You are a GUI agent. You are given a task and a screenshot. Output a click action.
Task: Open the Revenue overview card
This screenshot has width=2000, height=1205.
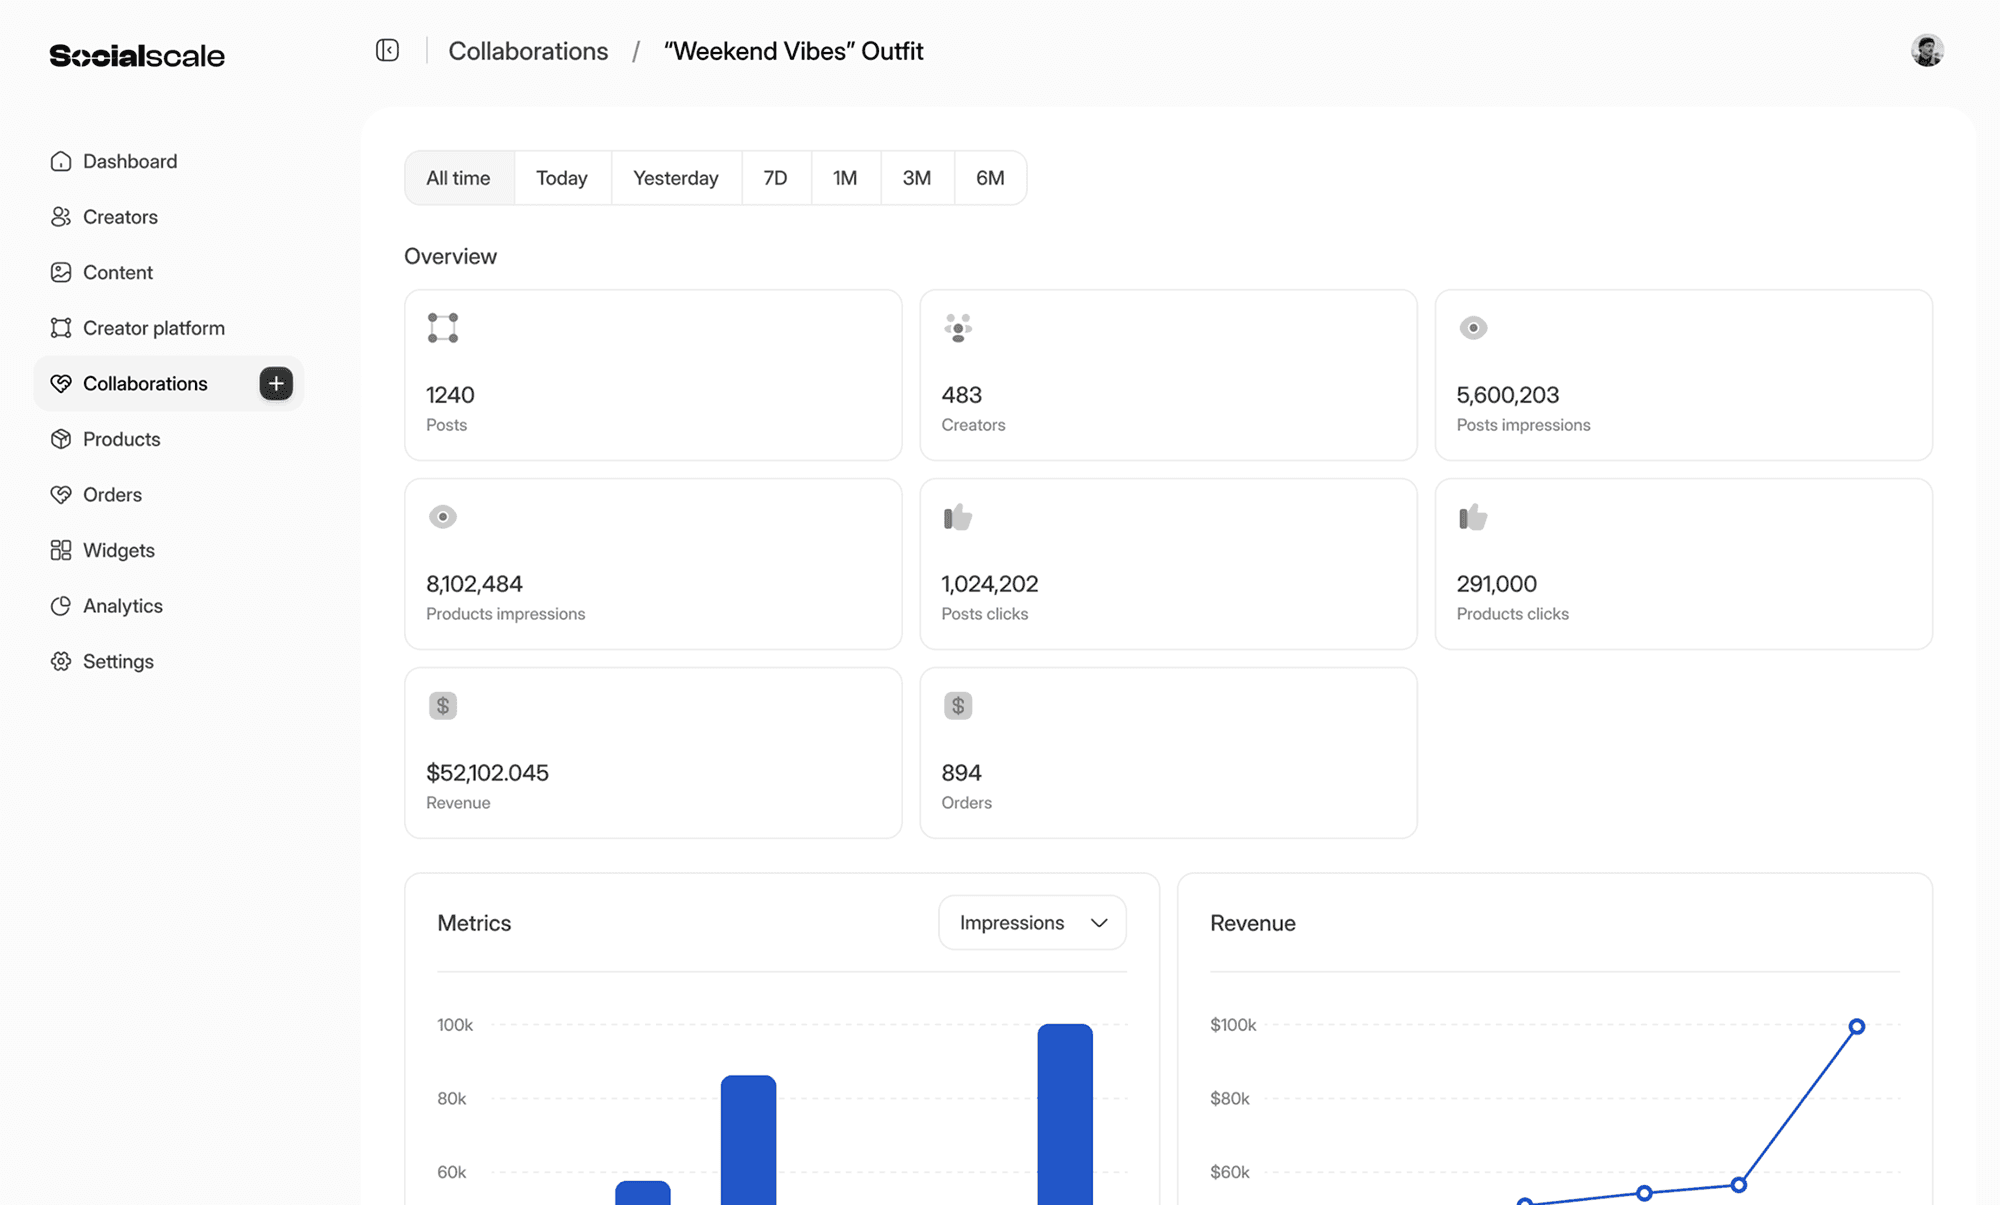pyautogui.click(x=653, y=753)
